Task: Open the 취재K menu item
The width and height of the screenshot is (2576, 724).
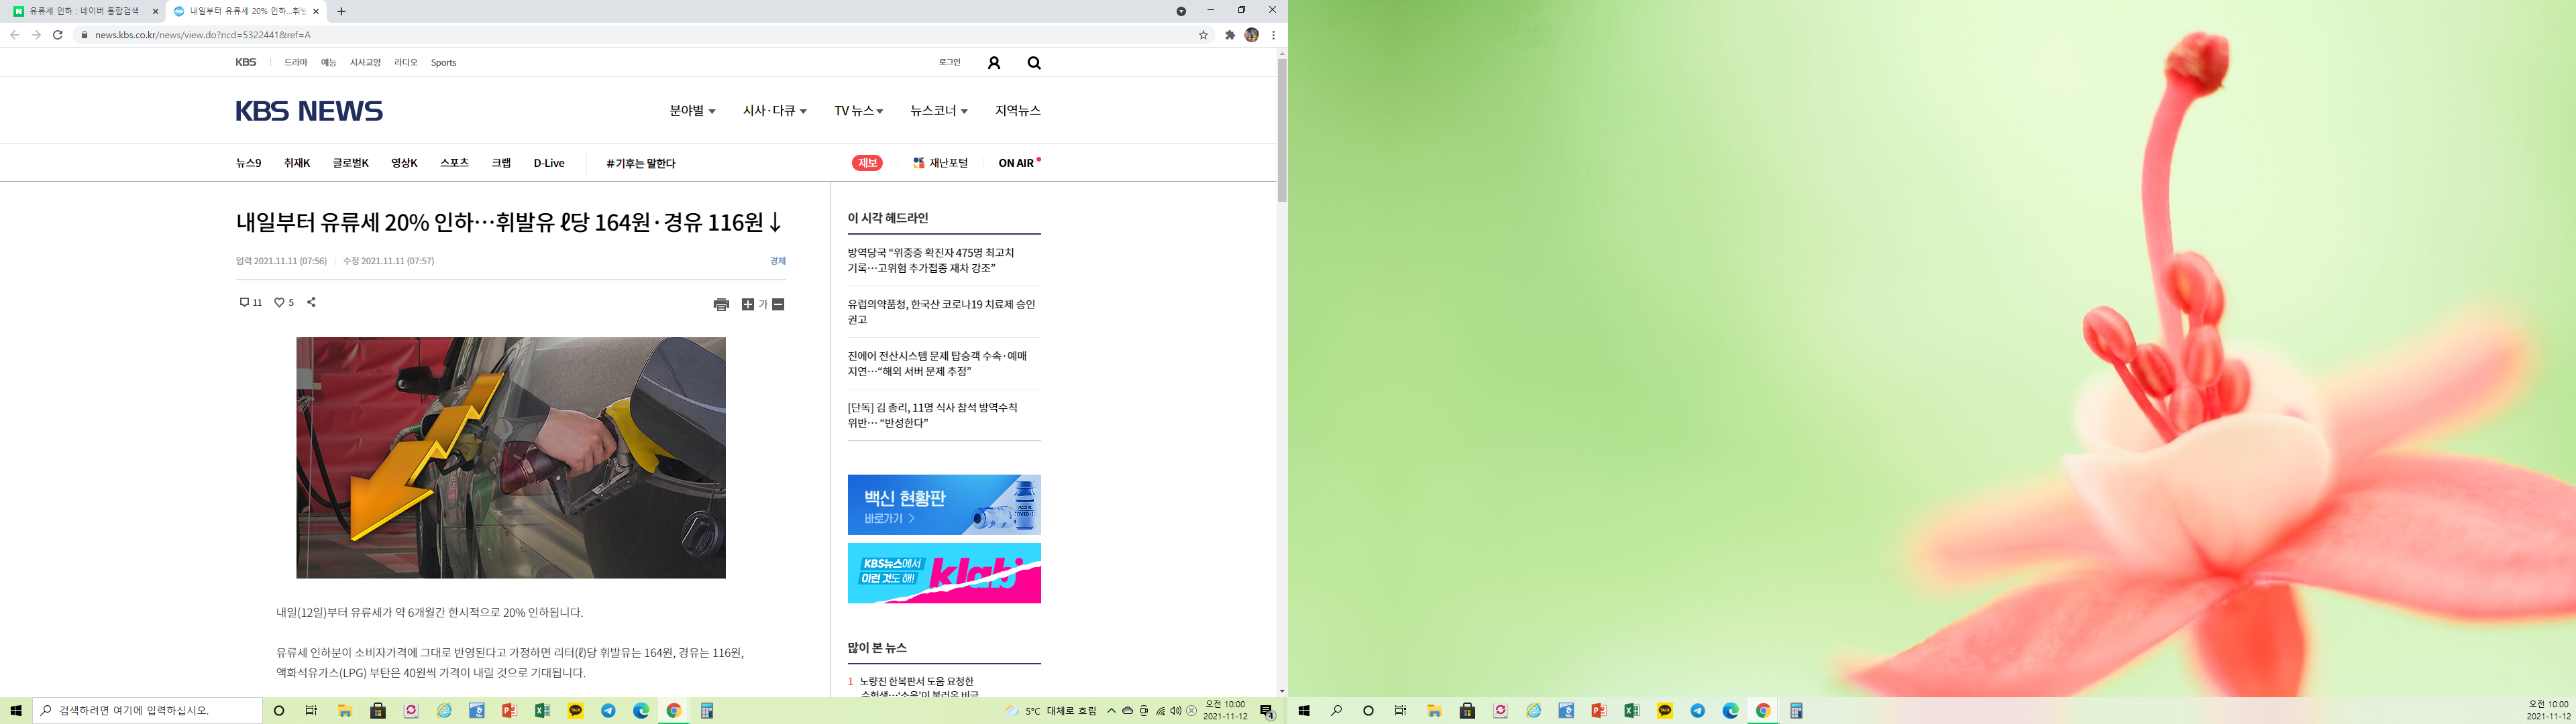Action: click(297, 163)
